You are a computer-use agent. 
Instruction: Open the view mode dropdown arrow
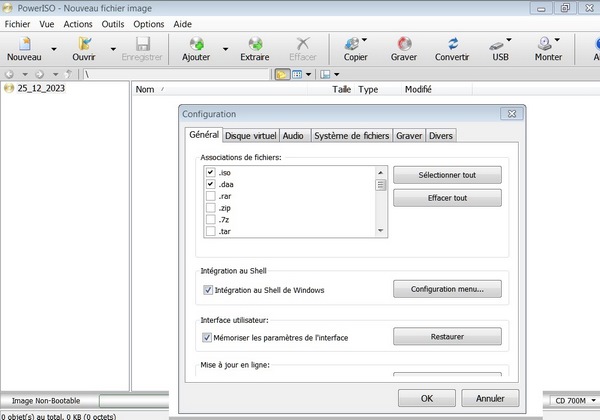[308, 74]
